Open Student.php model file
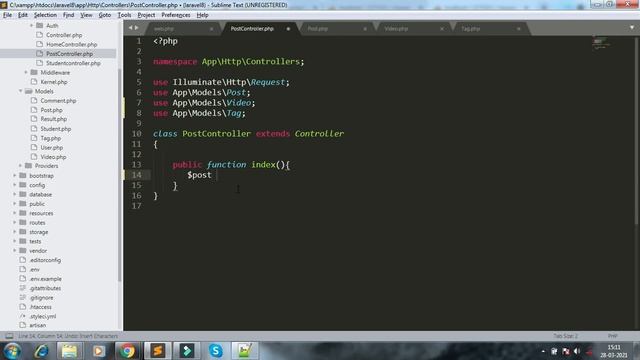 [x=56, y=129]
